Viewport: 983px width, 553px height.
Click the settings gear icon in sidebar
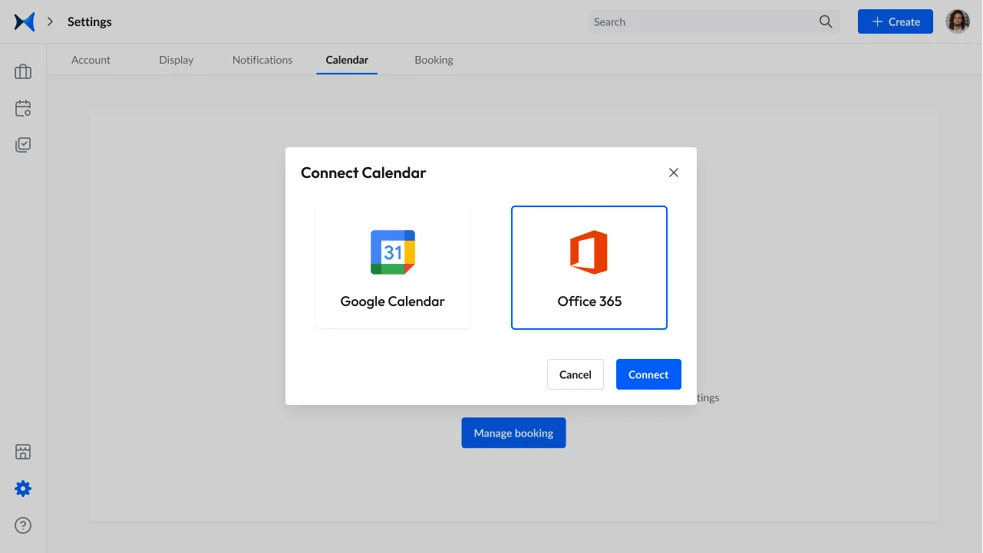coord(23,488)
